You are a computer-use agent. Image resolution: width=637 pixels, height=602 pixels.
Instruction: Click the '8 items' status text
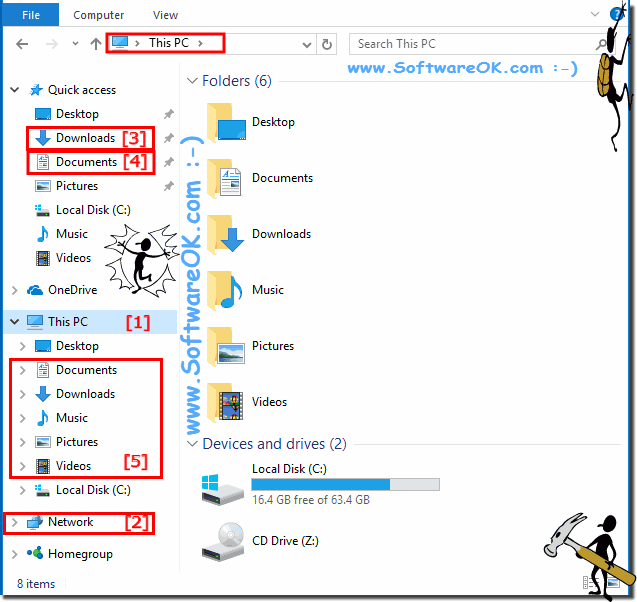[36, 584]
